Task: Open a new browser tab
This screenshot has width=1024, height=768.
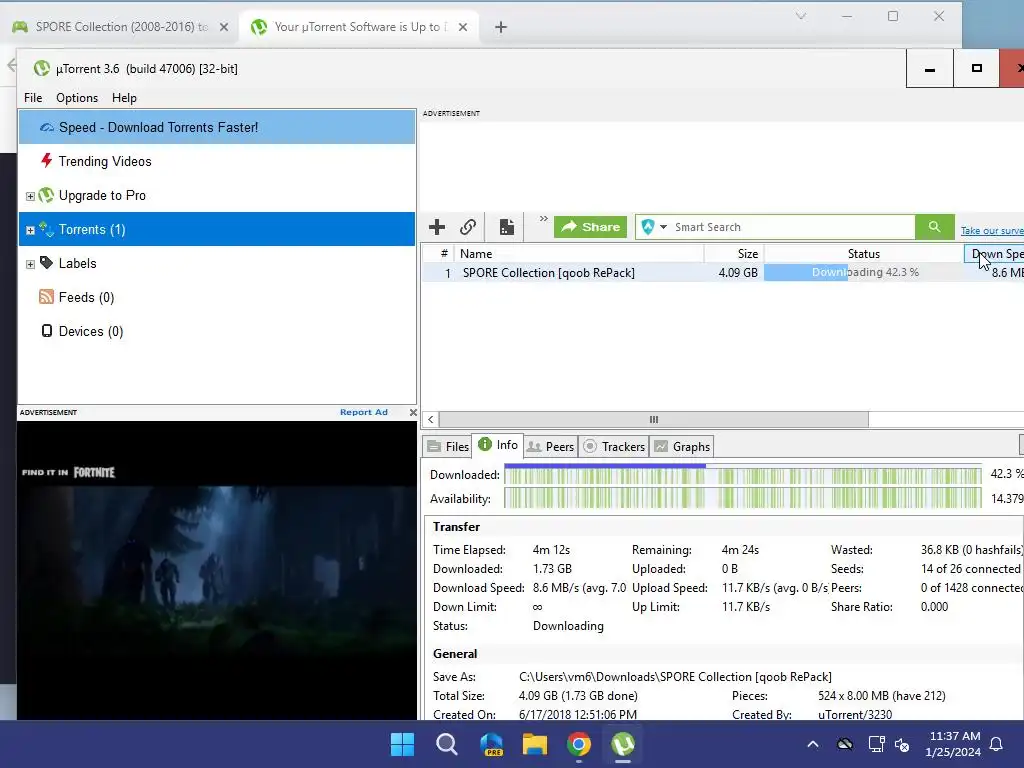Action: [x=501, y=27]
